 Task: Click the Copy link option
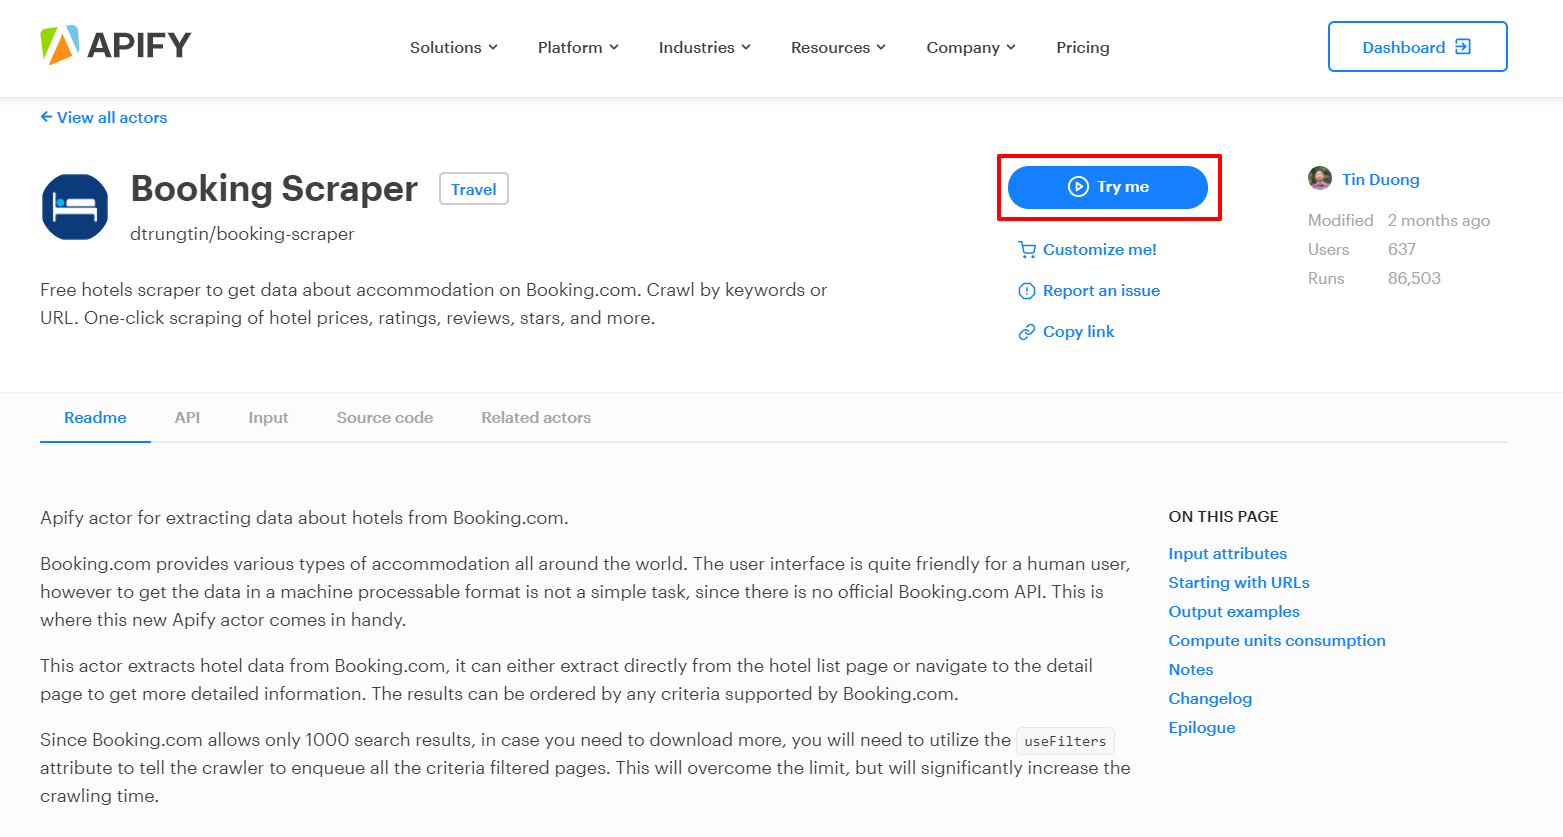coord(1066,332)
